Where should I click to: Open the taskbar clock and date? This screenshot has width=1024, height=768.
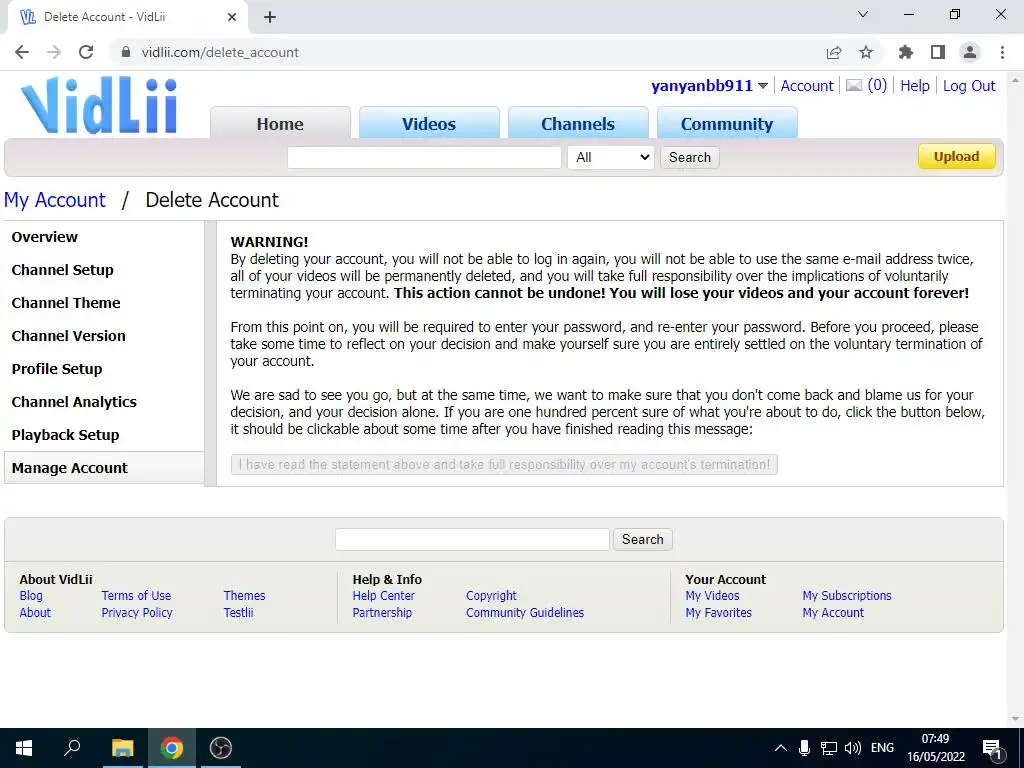935,748
